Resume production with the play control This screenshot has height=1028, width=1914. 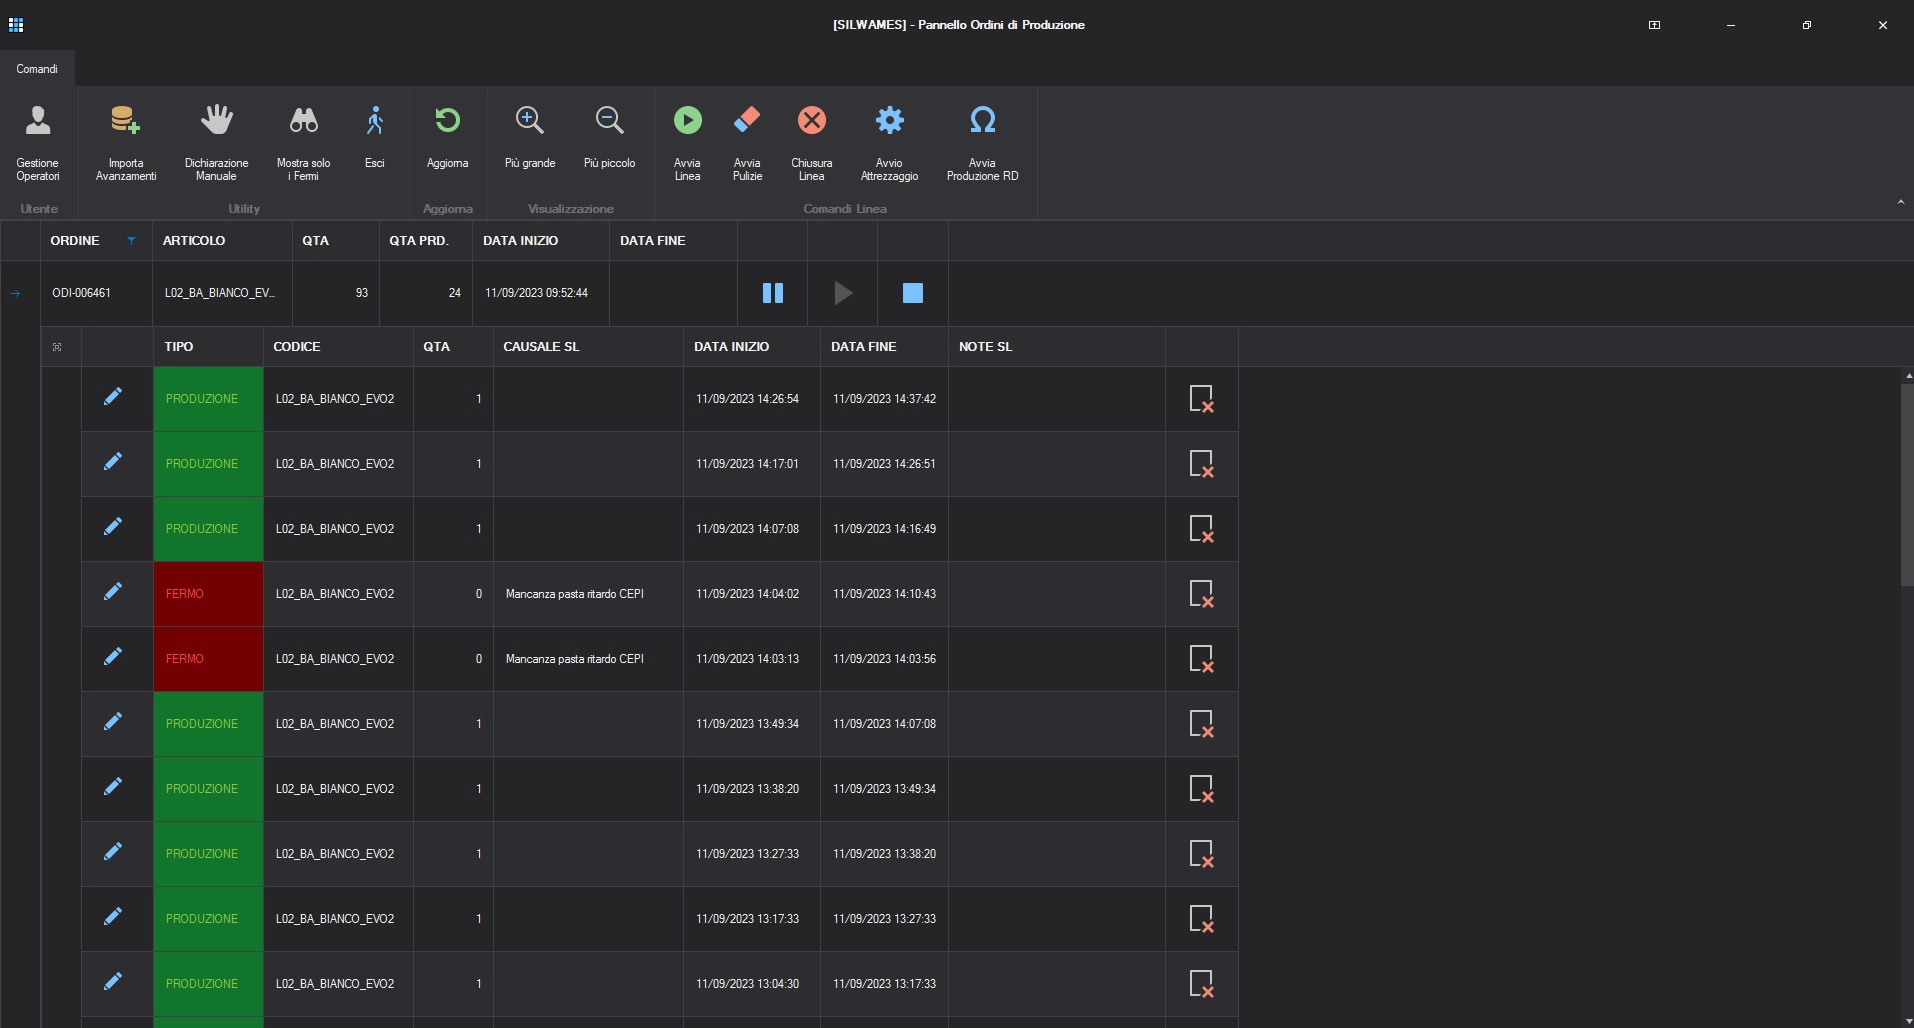point(841,293)
